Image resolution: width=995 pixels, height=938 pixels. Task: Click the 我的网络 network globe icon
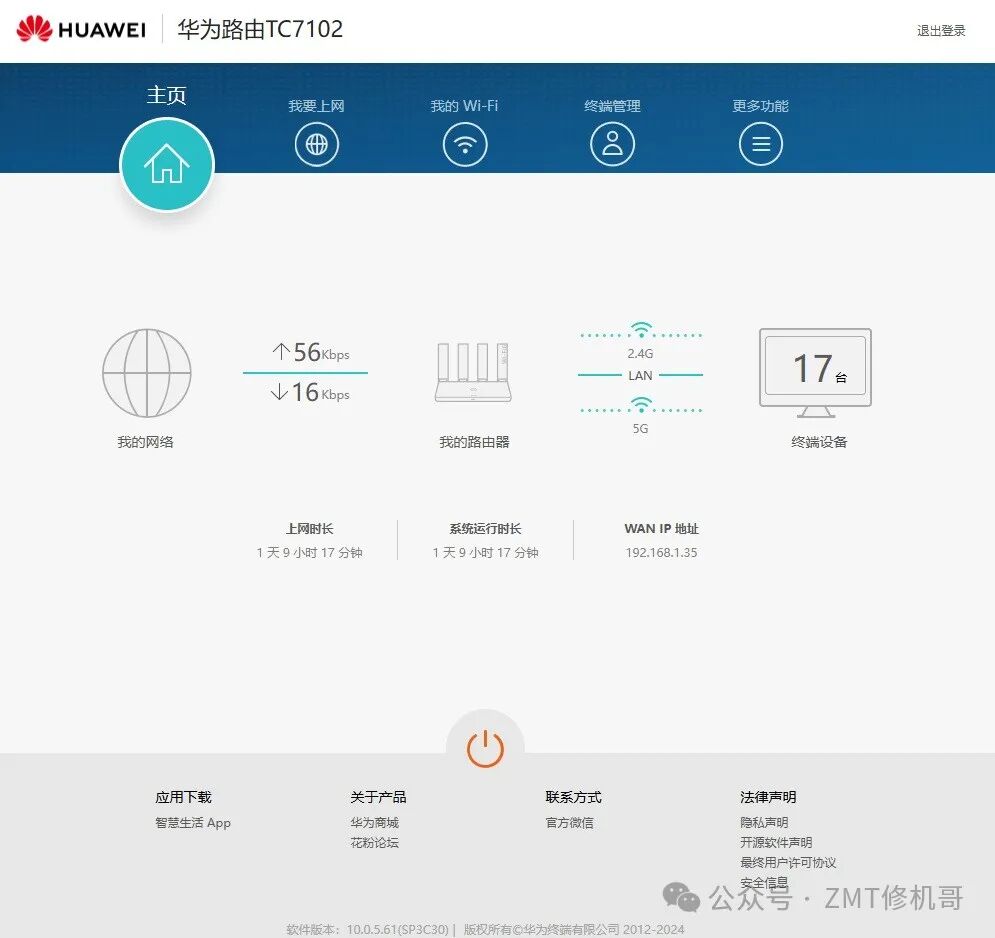pos(146,373)
